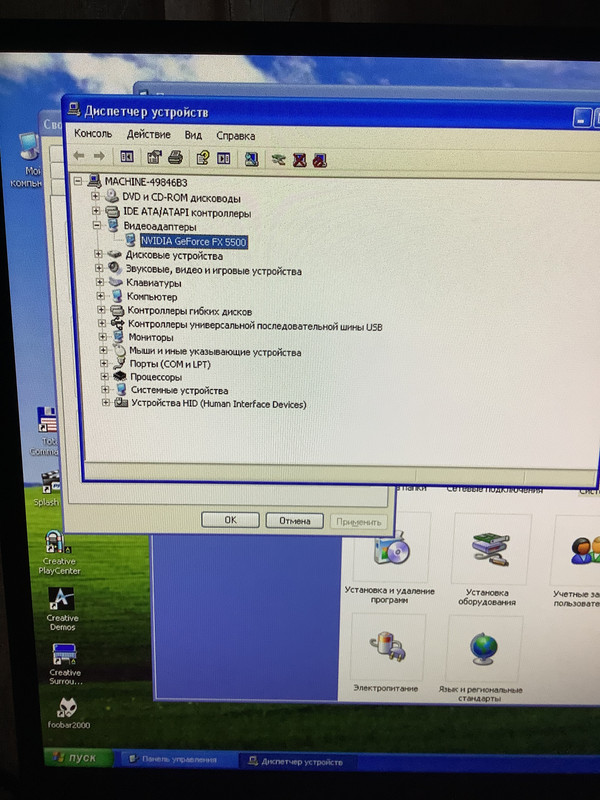The width and height of the screenshot is (600, 800).
Task: Click the Back arrow in Device Manager toolbar
Action: pos(79,155)
